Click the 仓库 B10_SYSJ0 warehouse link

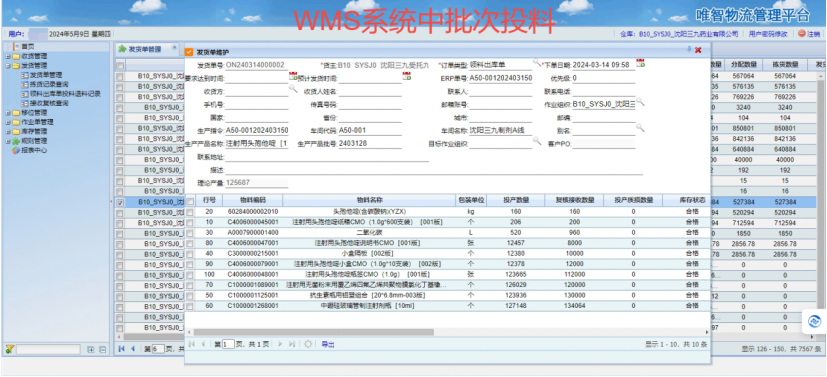pos(679,34)
